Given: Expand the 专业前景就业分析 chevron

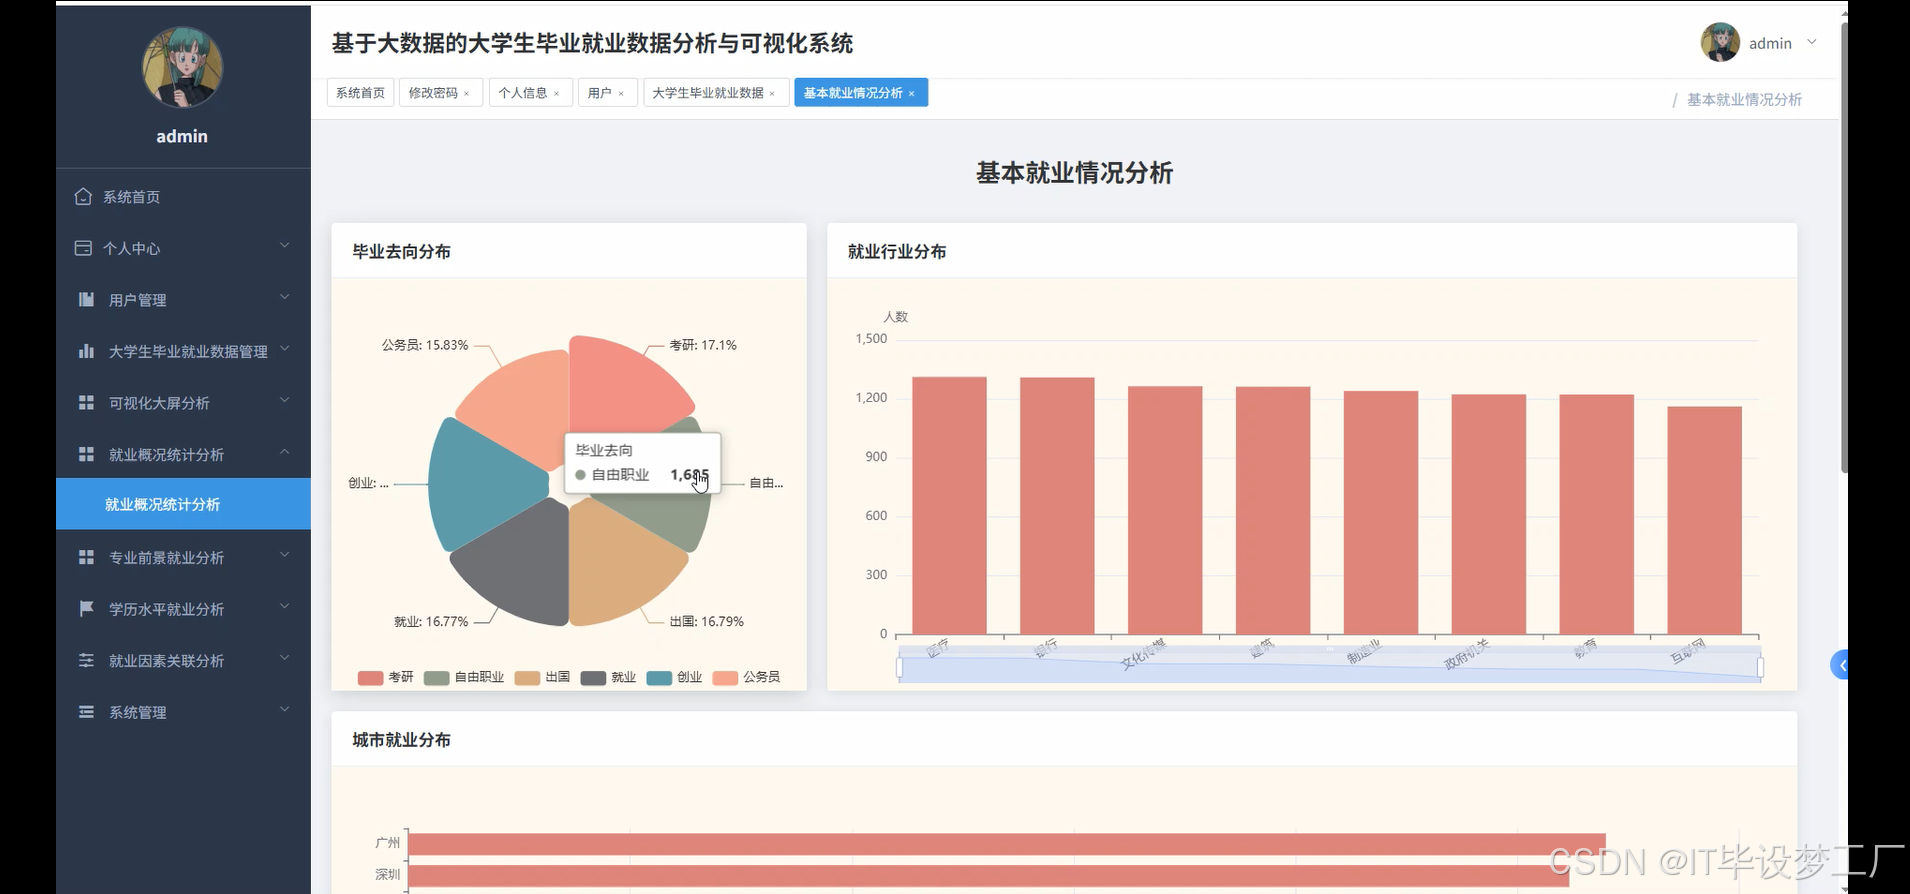Looking at the screenshot, I should (285, 554).
